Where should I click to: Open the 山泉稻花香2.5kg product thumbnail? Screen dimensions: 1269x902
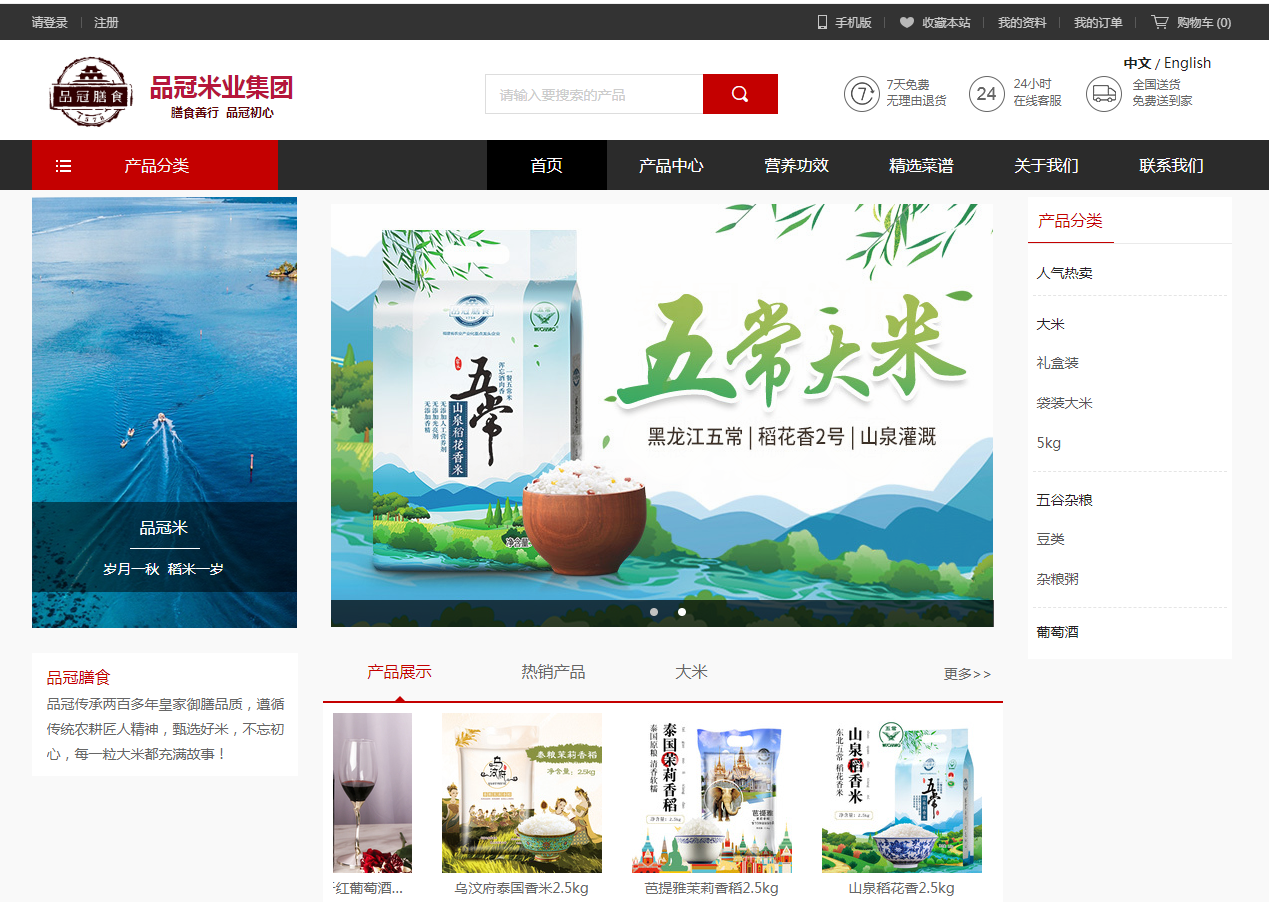click(902, 794)
